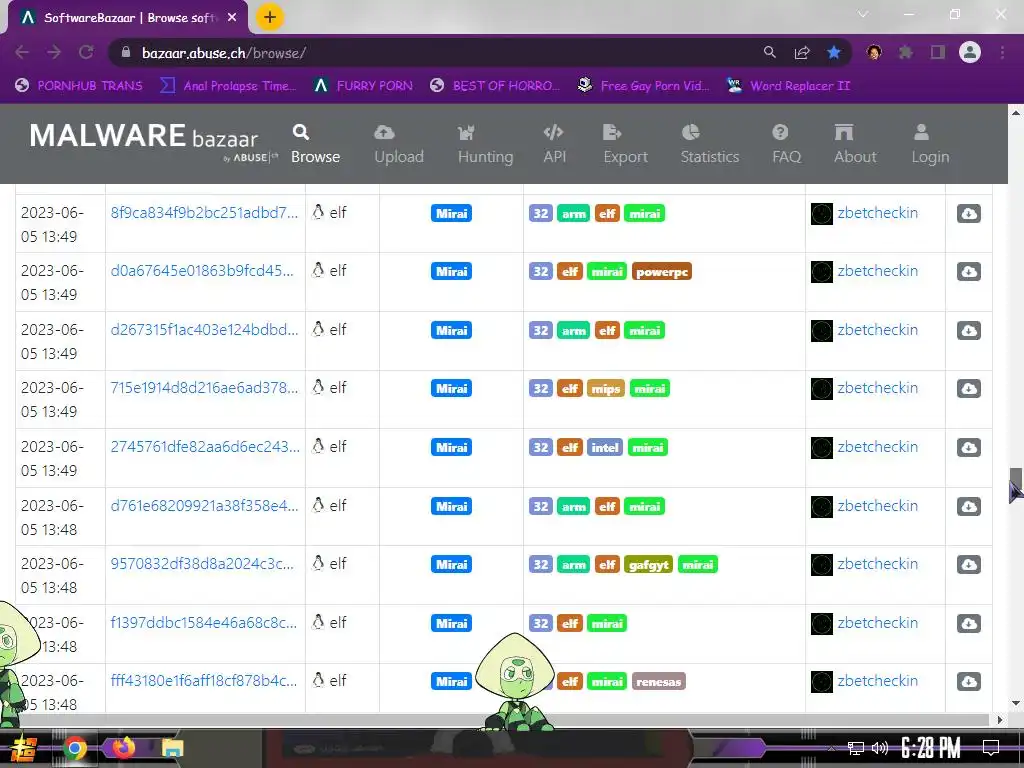1024x768 pixels.
Task: Open Firefox from the taskbar
Action: 123,747
